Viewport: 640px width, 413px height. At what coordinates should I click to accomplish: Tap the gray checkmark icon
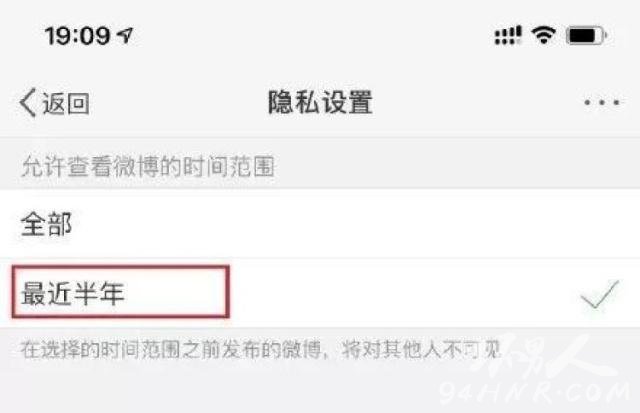tap(599, 294)
